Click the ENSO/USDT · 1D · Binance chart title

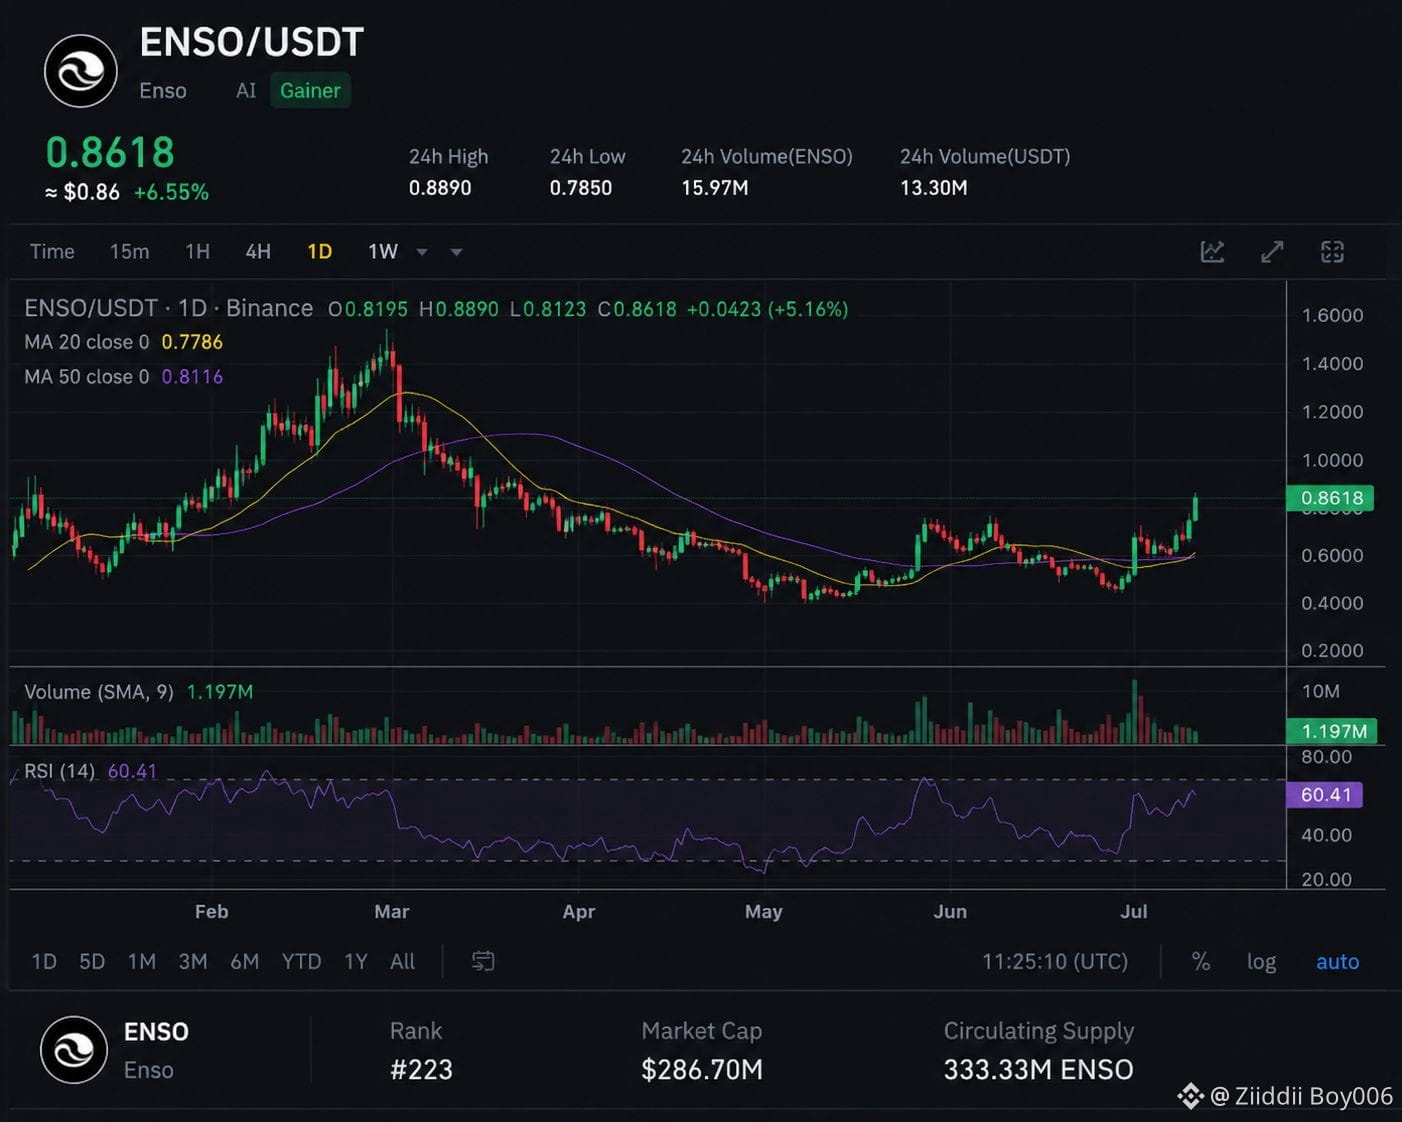point(168,308)
